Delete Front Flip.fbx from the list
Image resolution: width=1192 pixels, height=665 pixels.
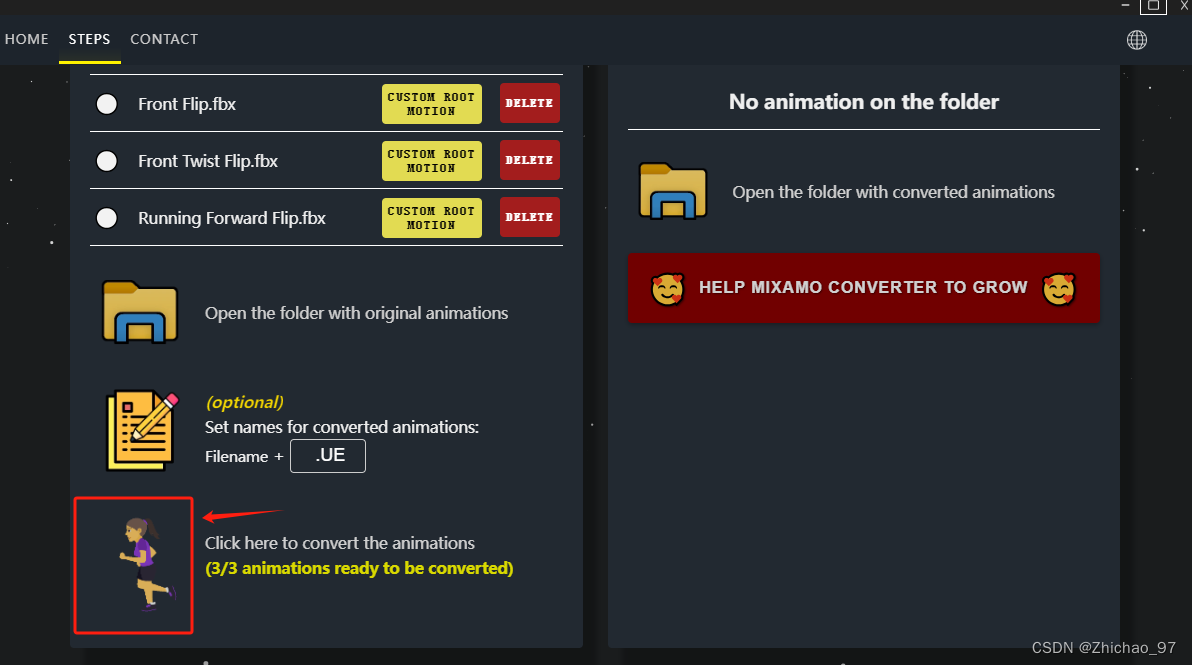click(x=529, y=103)
